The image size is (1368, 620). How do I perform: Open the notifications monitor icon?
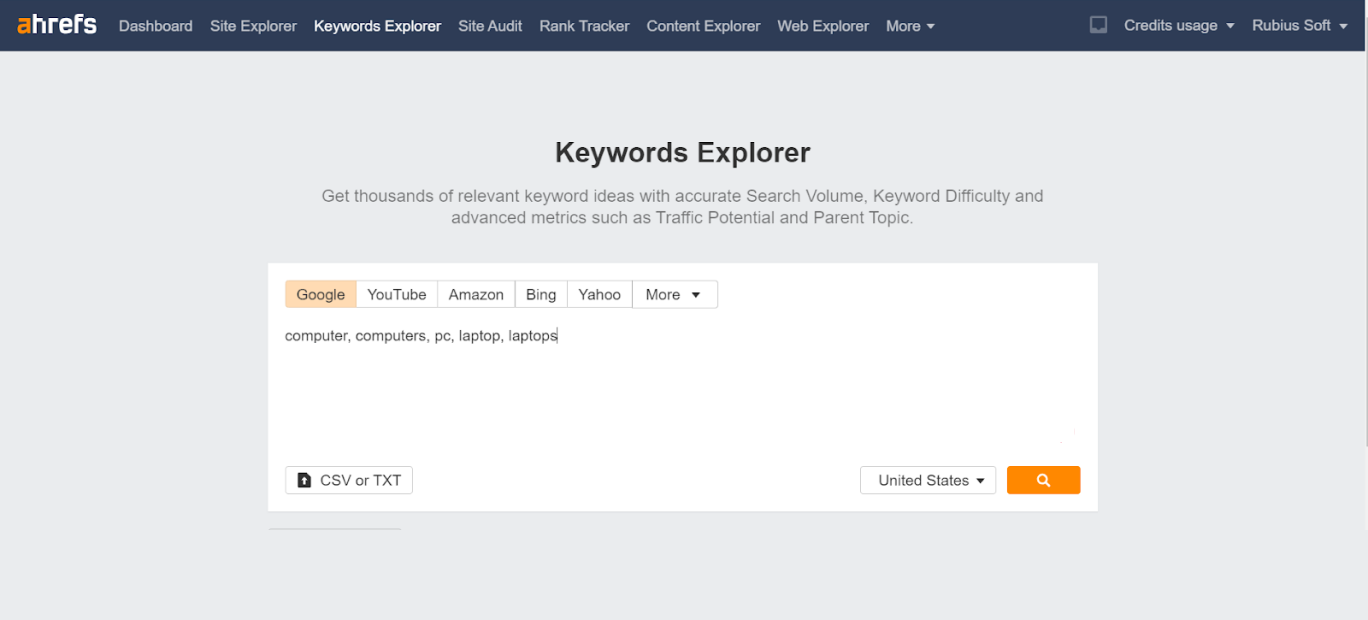1098,25
